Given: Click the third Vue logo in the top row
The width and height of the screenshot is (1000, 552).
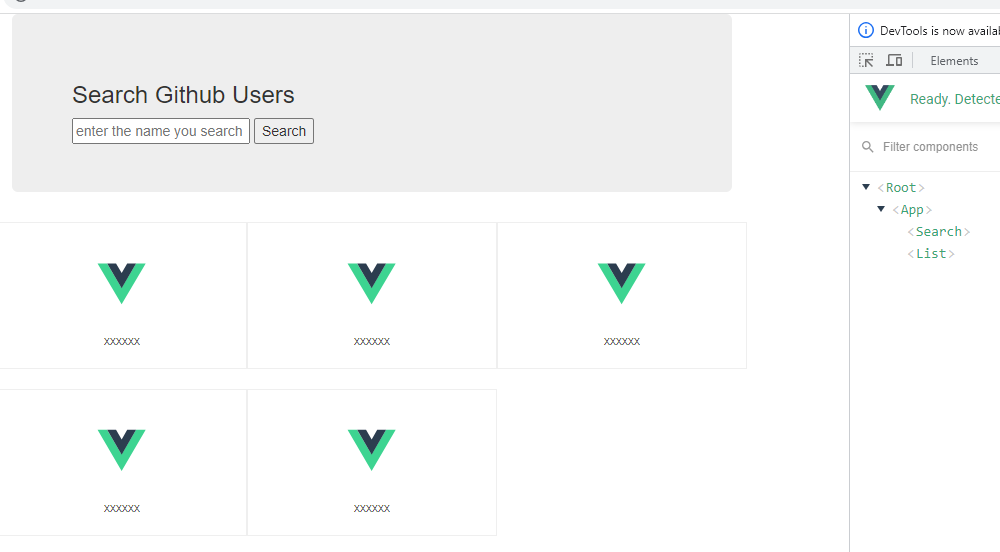Looking at the screenshot, I should 622,283.
